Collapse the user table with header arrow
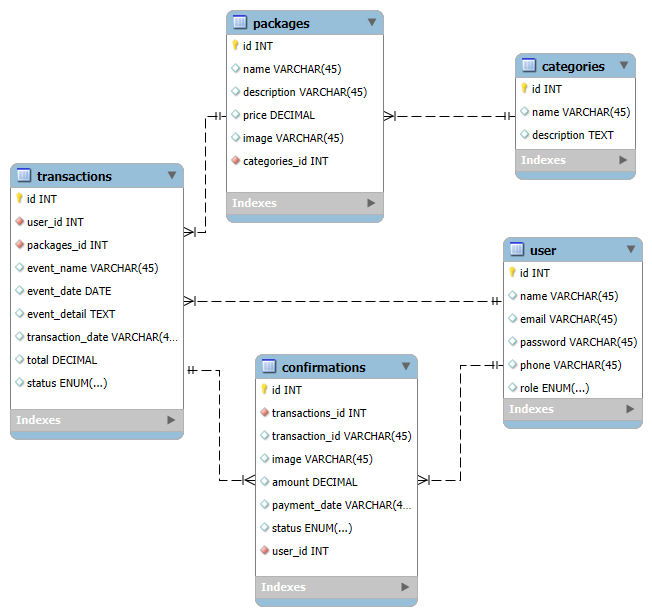The height and width of the screenshot is (616, 652). click(631, 249)
